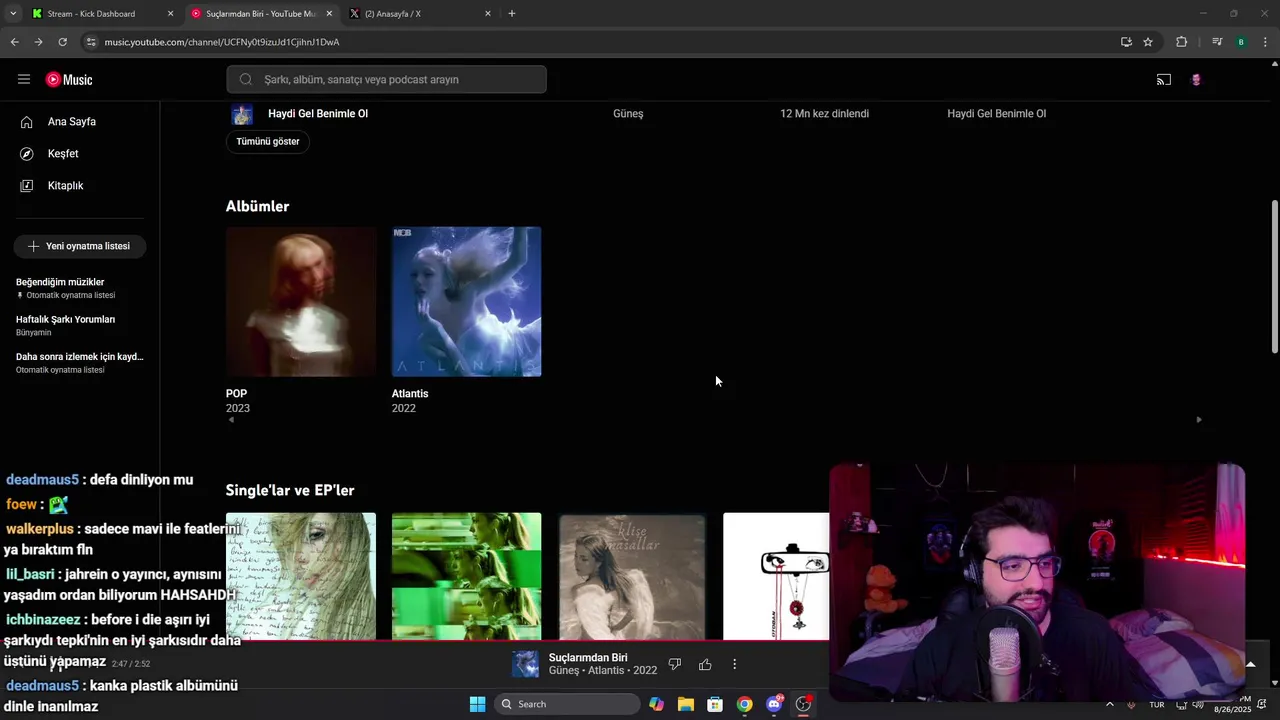Screen dimensions: 1280x720
Task: Go forward in browser
Action: click(38, 42)
